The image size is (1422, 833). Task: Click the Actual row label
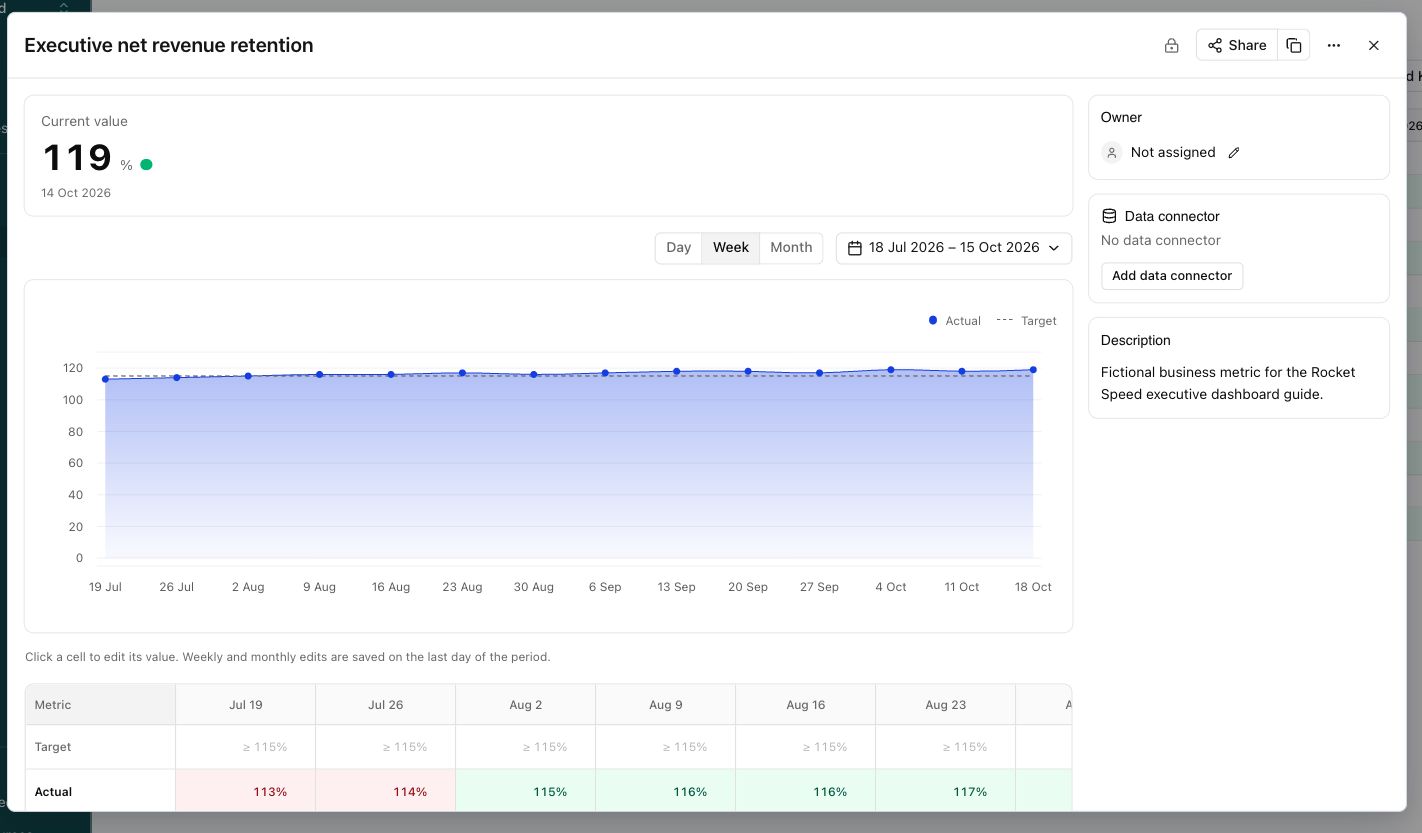pos(54,792)
